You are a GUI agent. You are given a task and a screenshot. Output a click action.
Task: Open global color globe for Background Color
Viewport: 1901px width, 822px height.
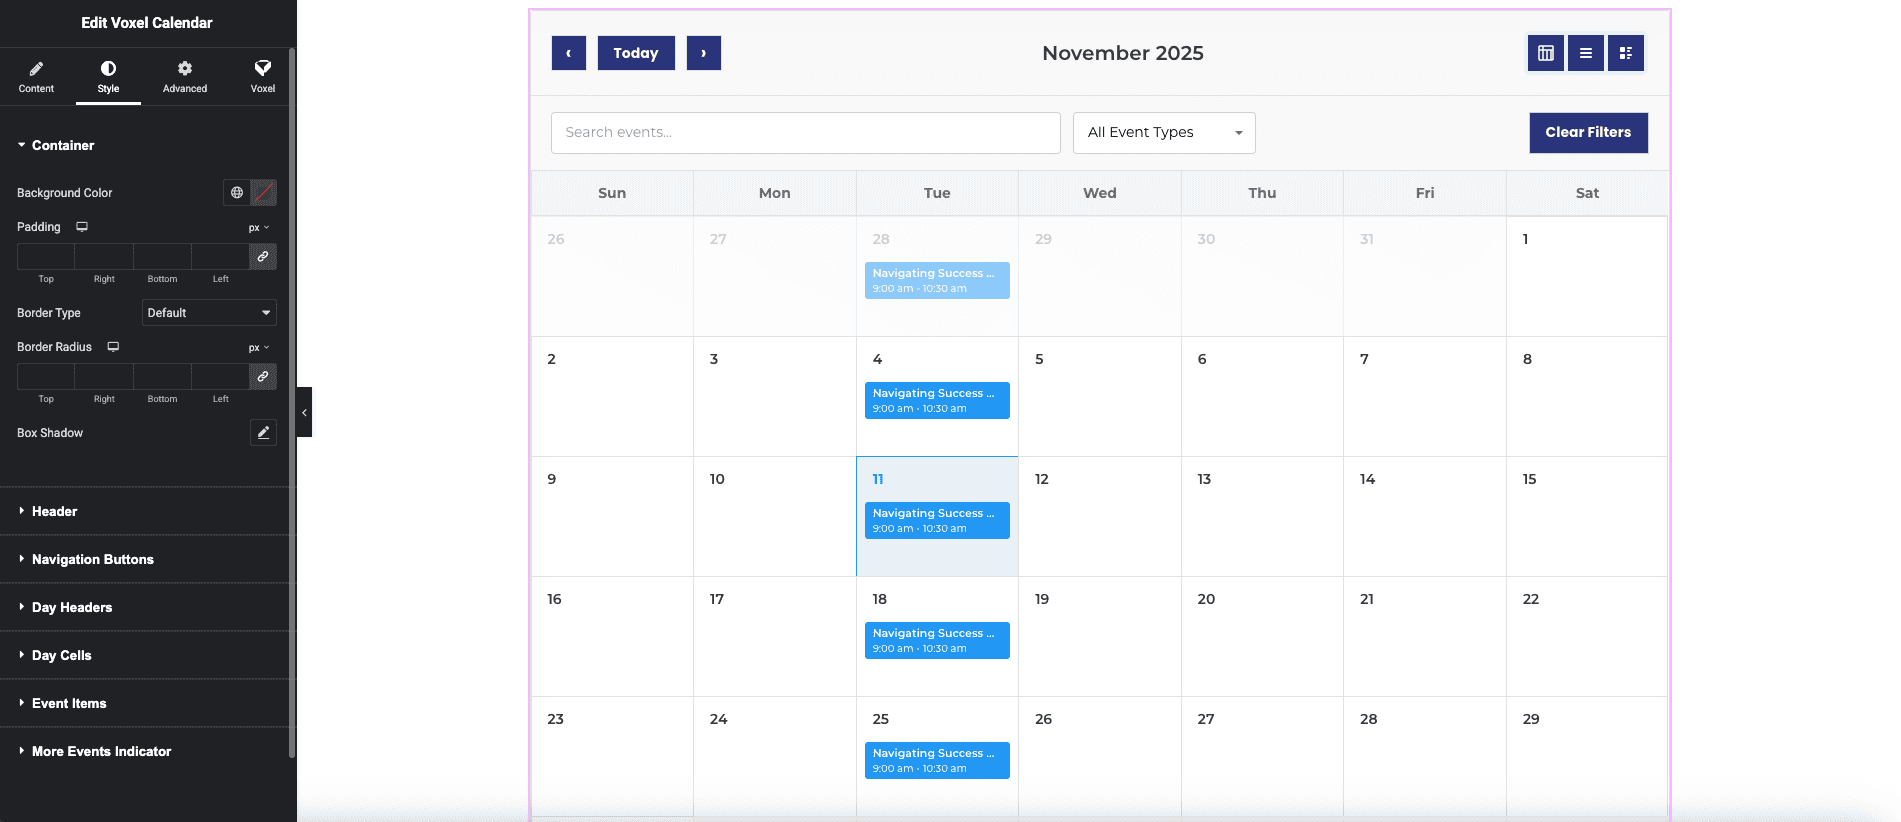point(237,193)
